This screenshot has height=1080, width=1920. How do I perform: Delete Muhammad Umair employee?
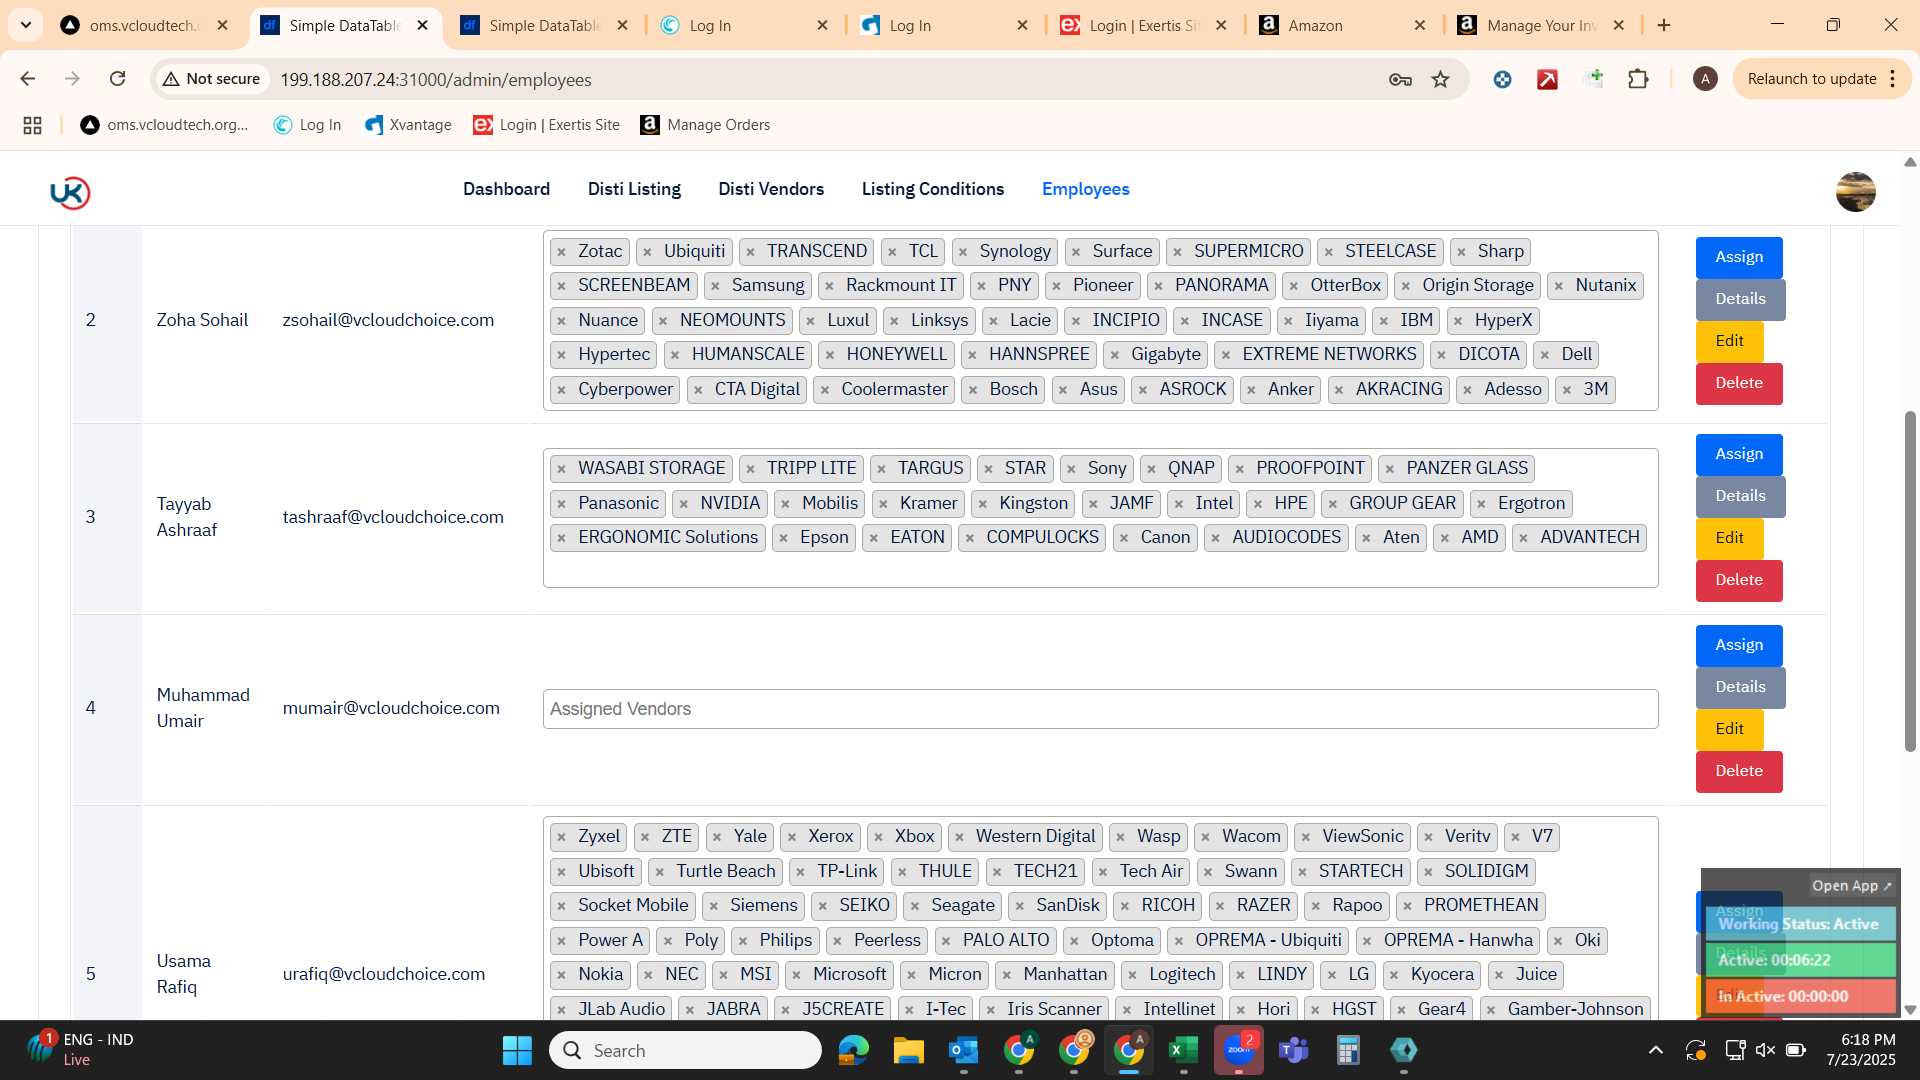click(1739, 772)
